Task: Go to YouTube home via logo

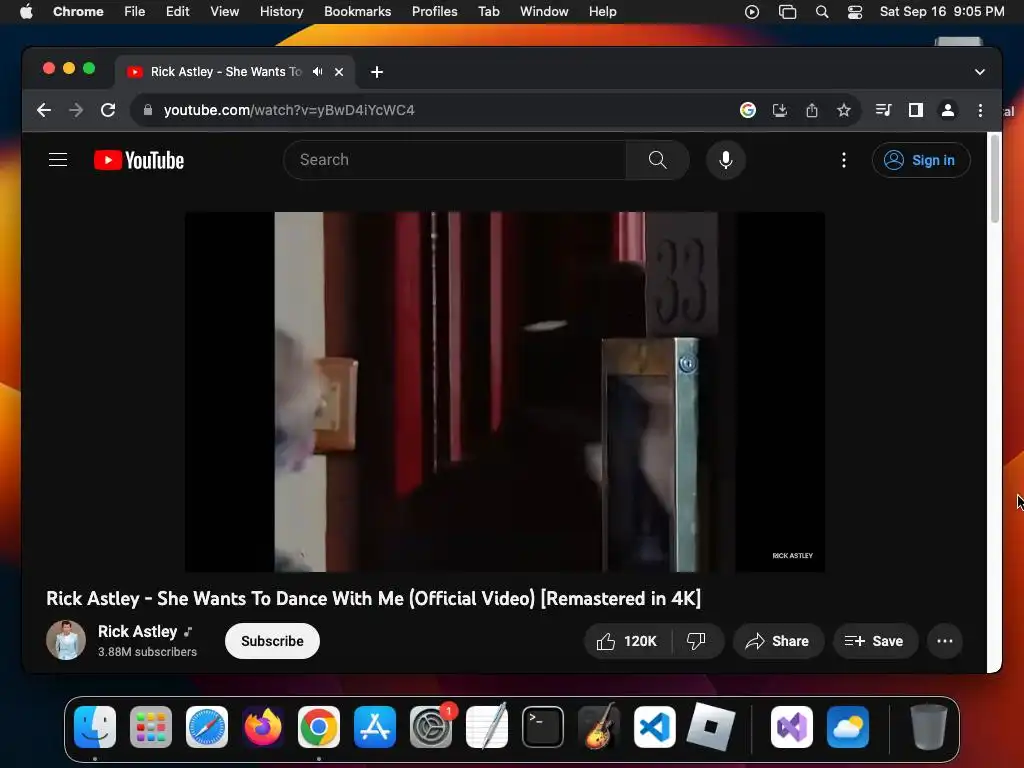Action: tap(139, 160)
